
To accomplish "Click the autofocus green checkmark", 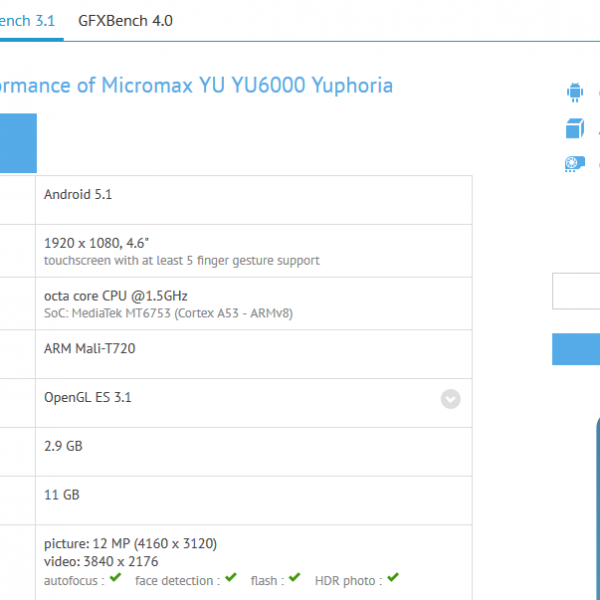I will 115,579.
